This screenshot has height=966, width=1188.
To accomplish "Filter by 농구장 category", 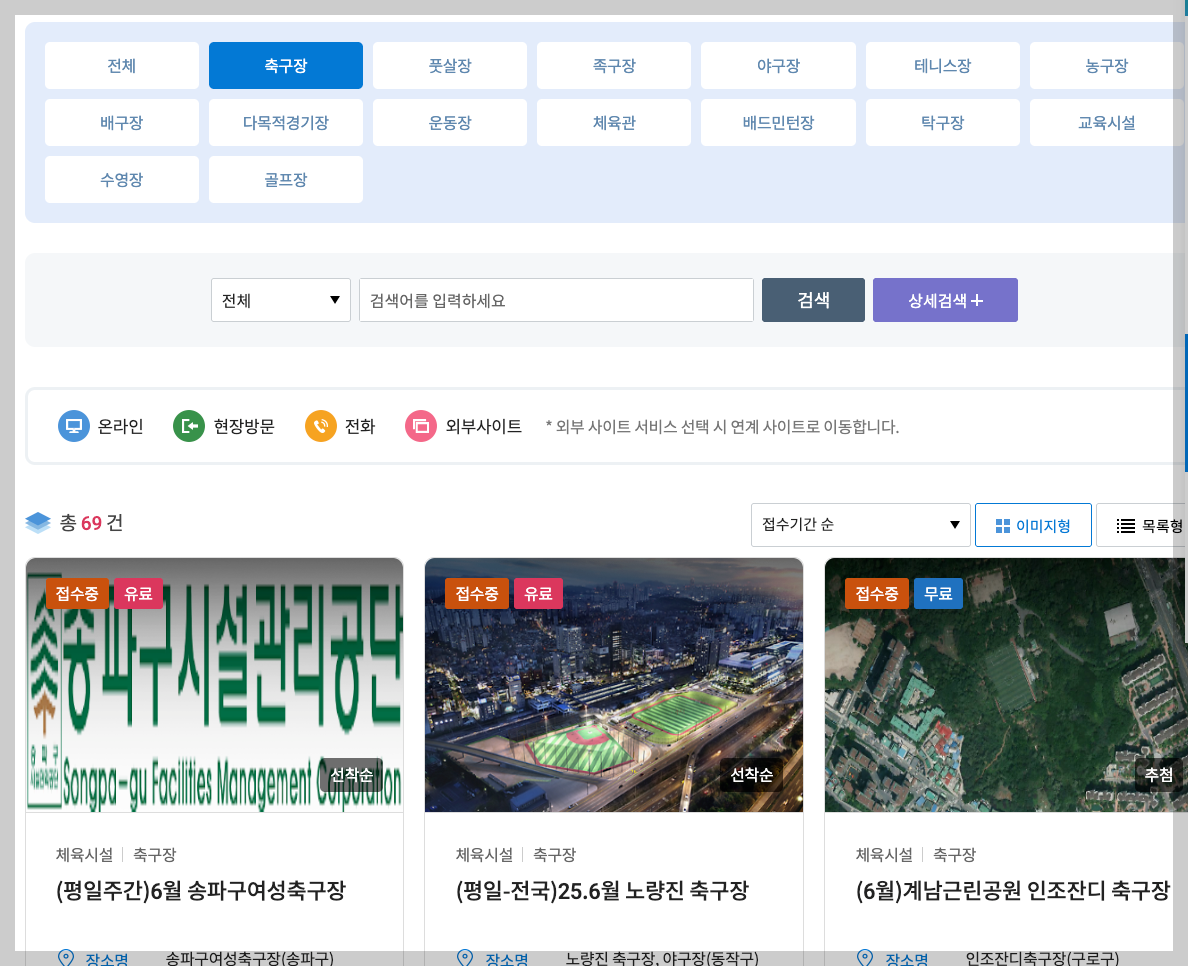I will tap(1106, 65).
